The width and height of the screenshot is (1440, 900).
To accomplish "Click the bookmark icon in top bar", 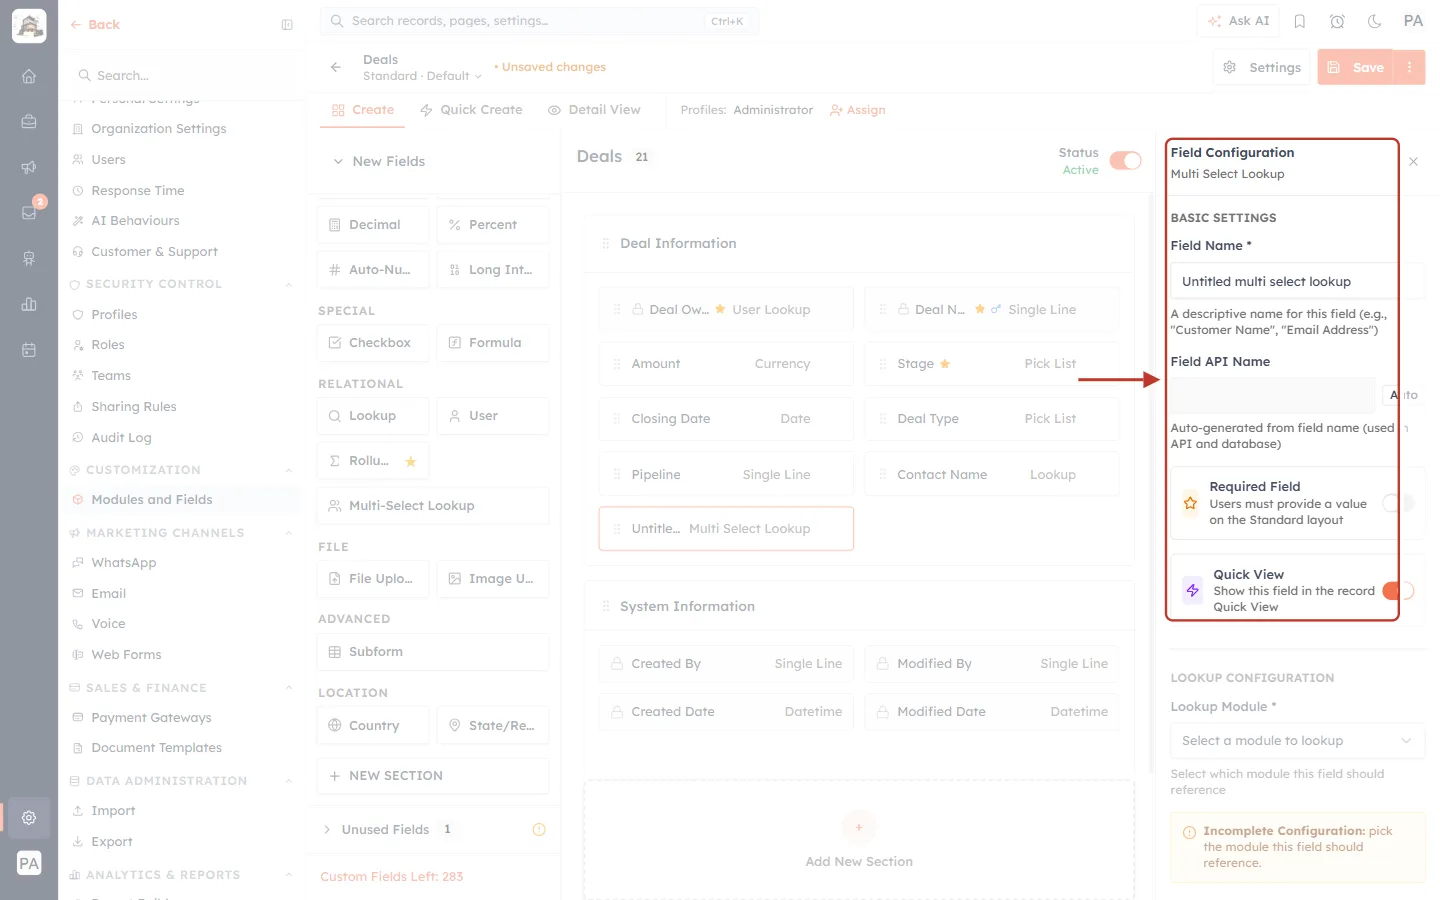I will tap(1300, 21).
